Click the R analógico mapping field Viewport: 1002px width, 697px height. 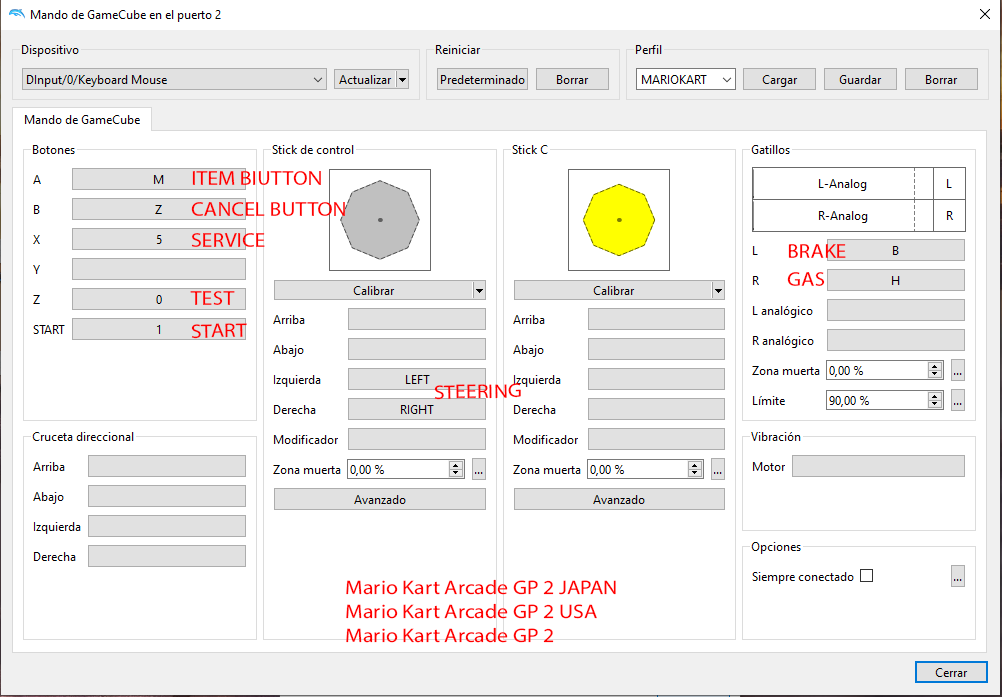click(x=895, y=341)
